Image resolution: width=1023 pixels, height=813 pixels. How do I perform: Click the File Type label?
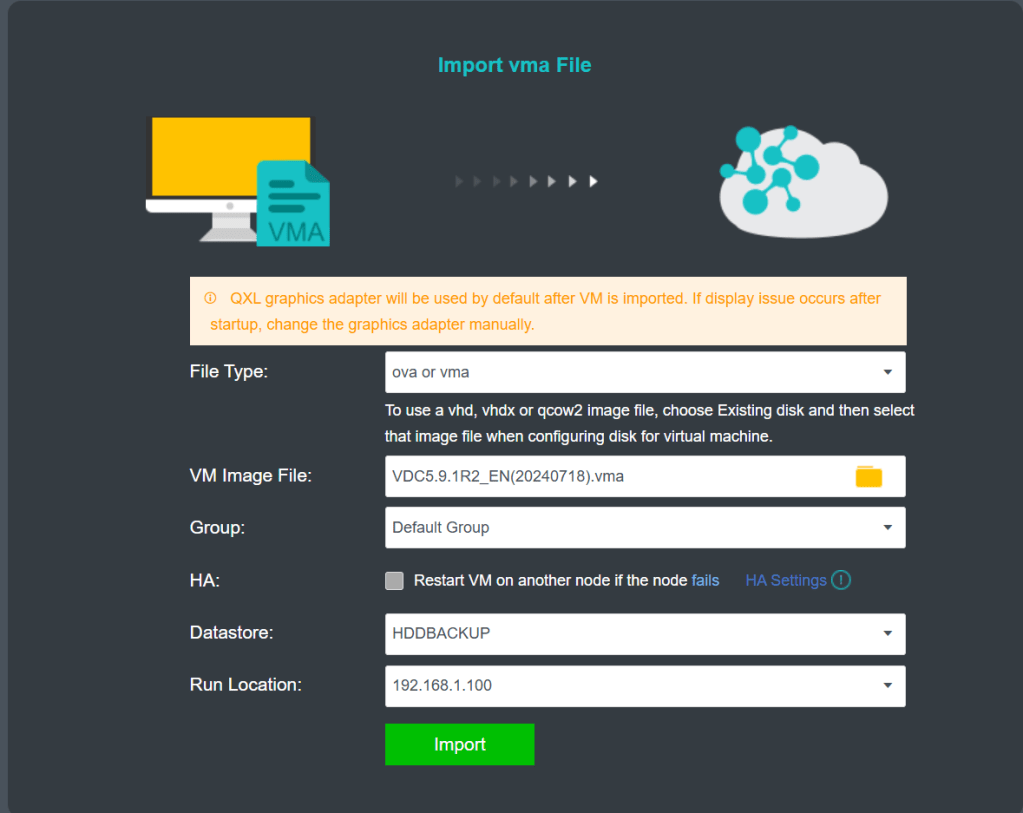[229, 372]
